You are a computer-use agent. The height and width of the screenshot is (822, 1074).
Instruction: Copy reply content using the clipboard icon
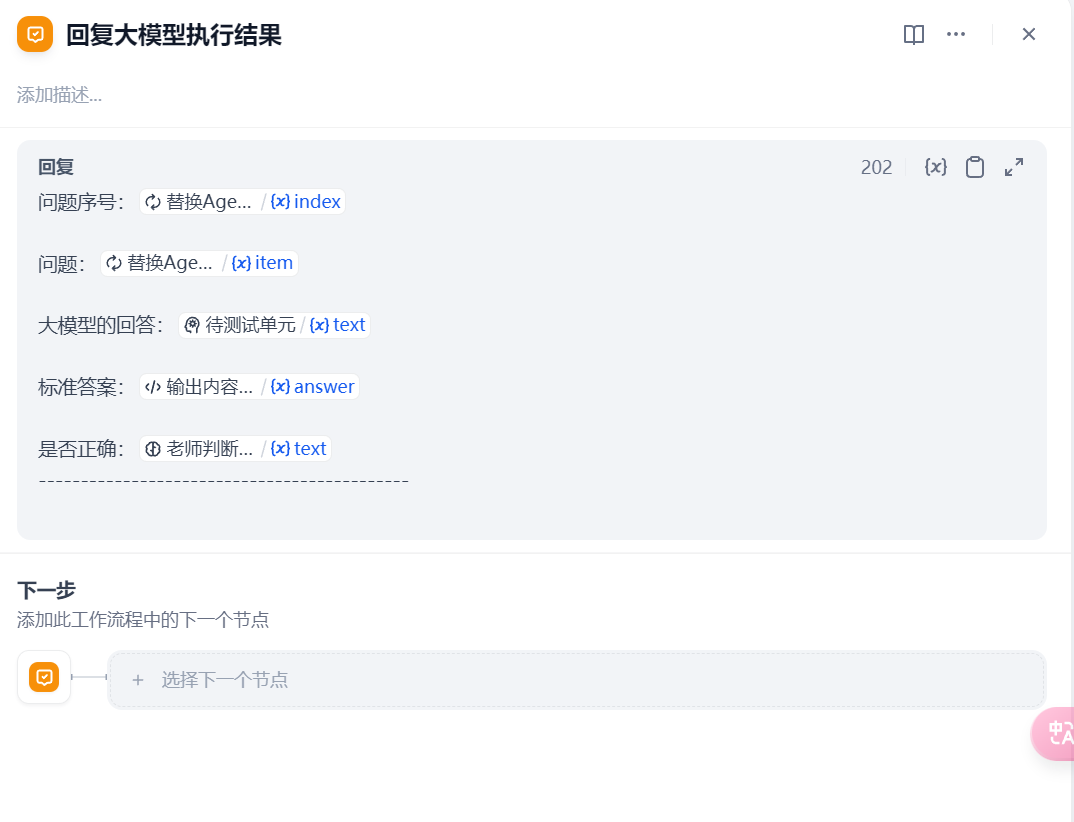[x=975, y=167]
